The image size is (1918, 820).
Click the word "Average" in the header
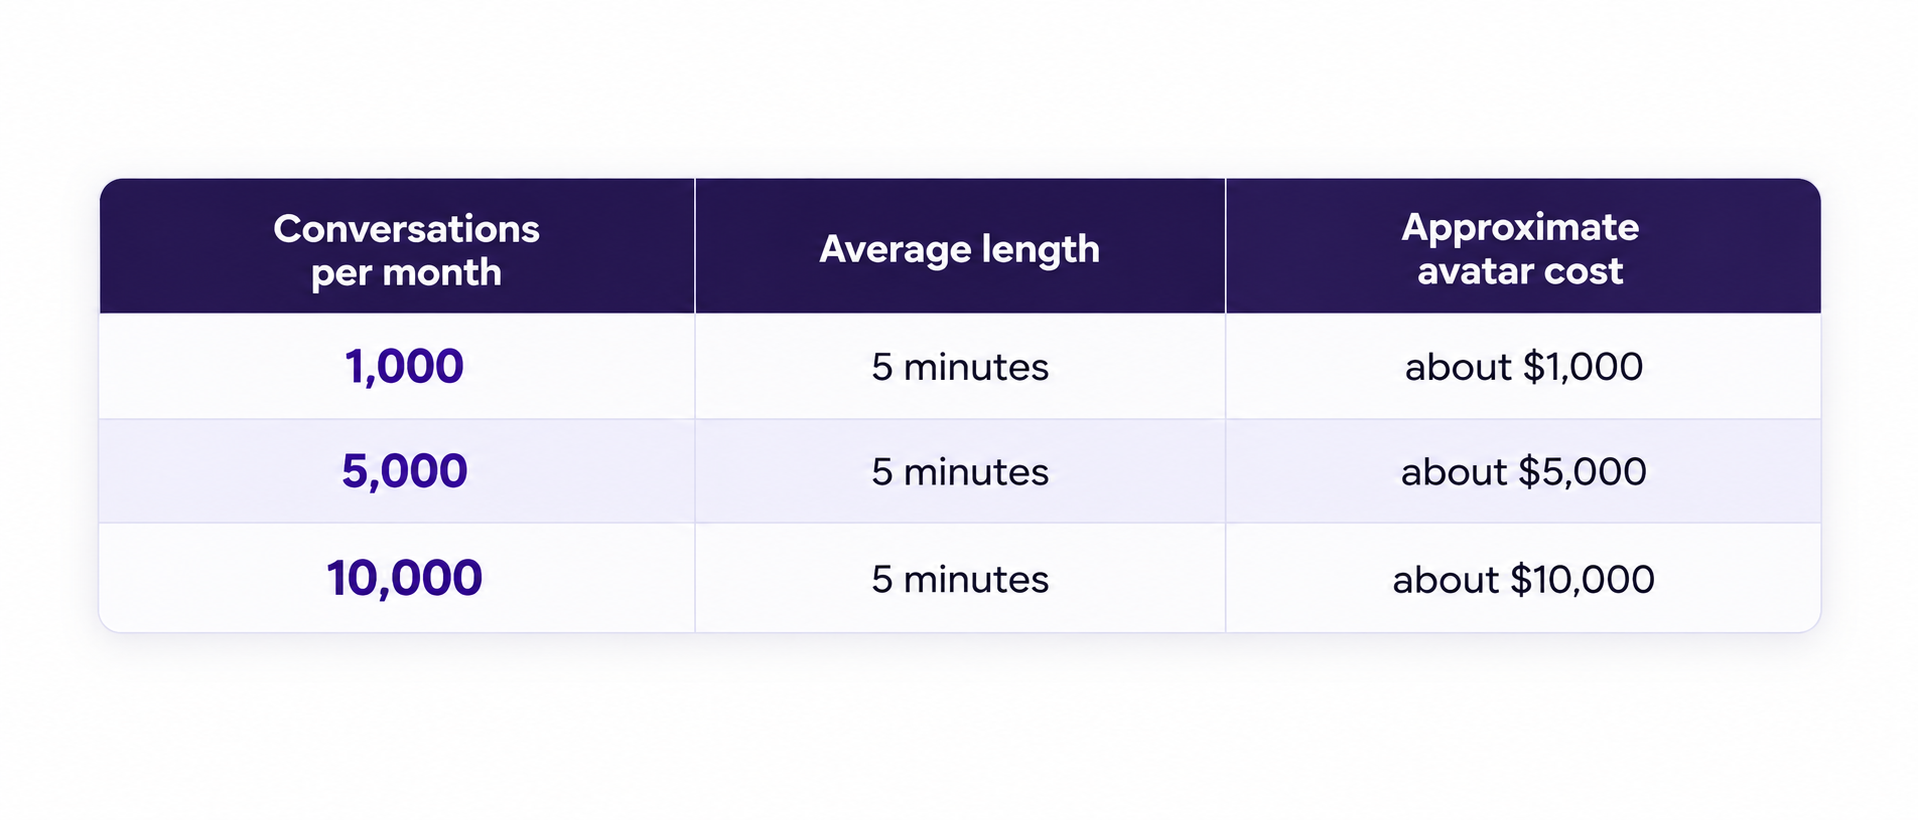[x=895, y=249]
